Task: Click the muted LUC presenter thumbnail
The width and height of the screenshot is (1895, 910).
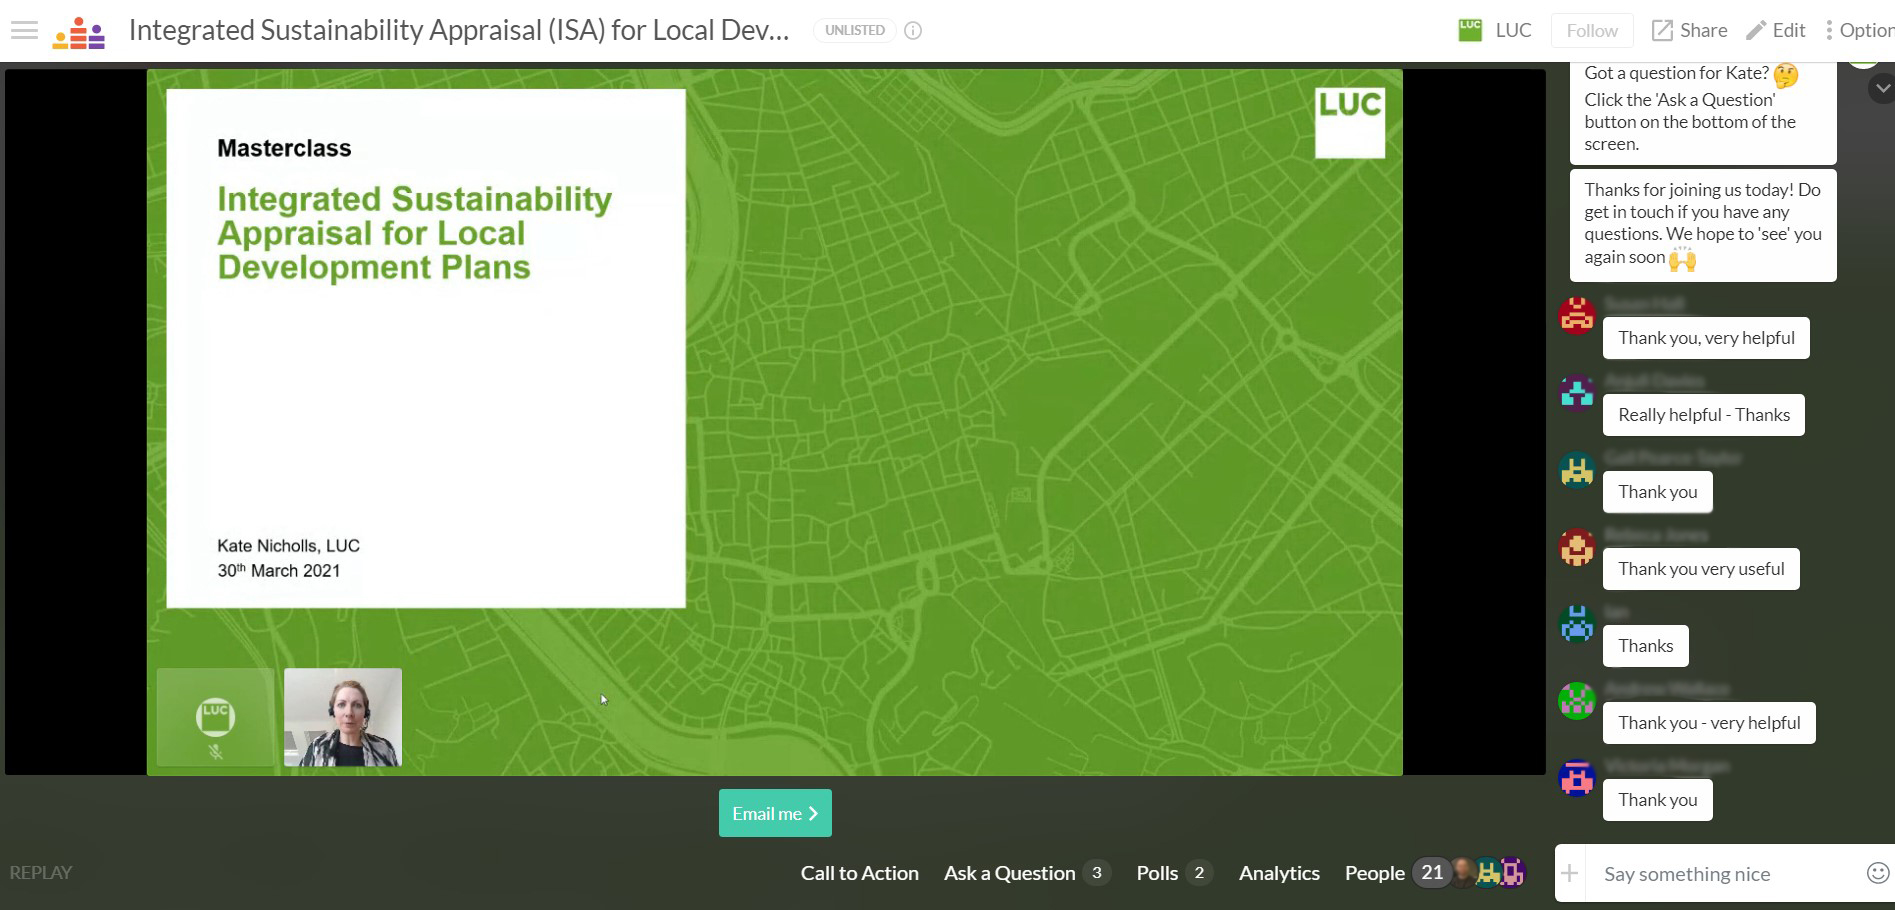Action: pyautogui.click(x=215, y=718)
